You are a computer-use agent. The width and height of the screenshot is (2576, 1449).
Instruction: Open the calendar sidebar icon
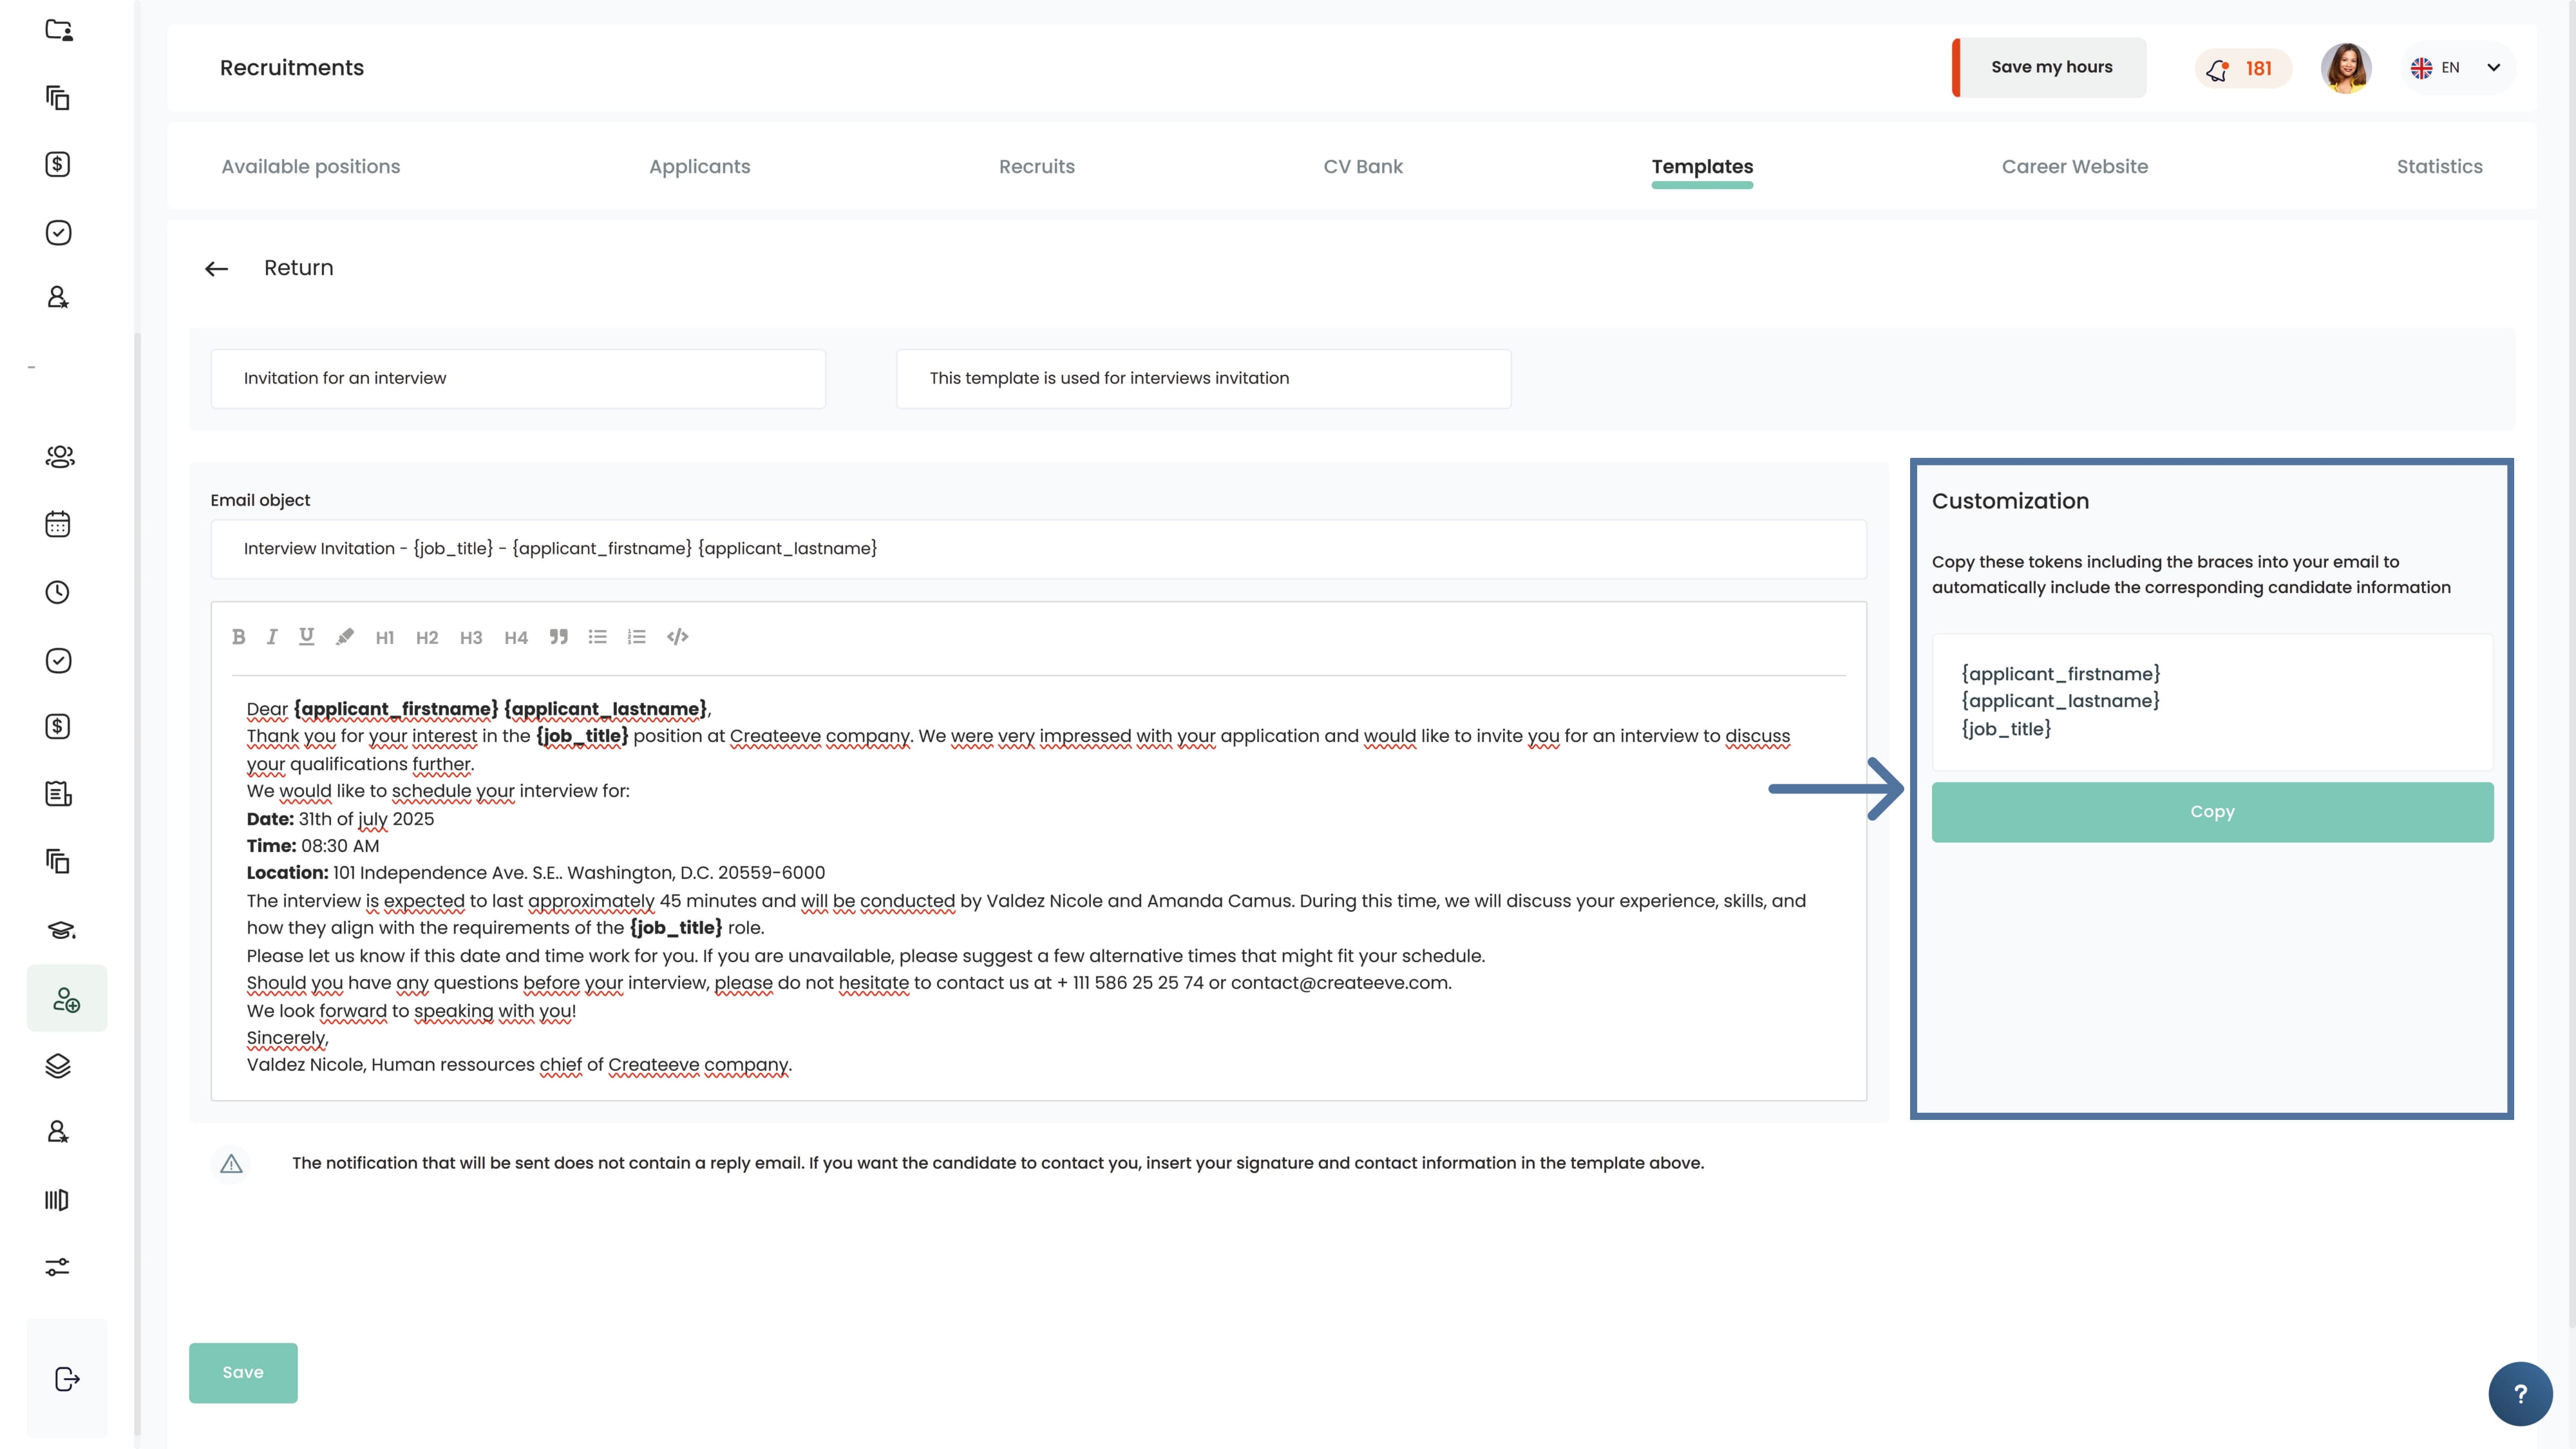(58, 524)
